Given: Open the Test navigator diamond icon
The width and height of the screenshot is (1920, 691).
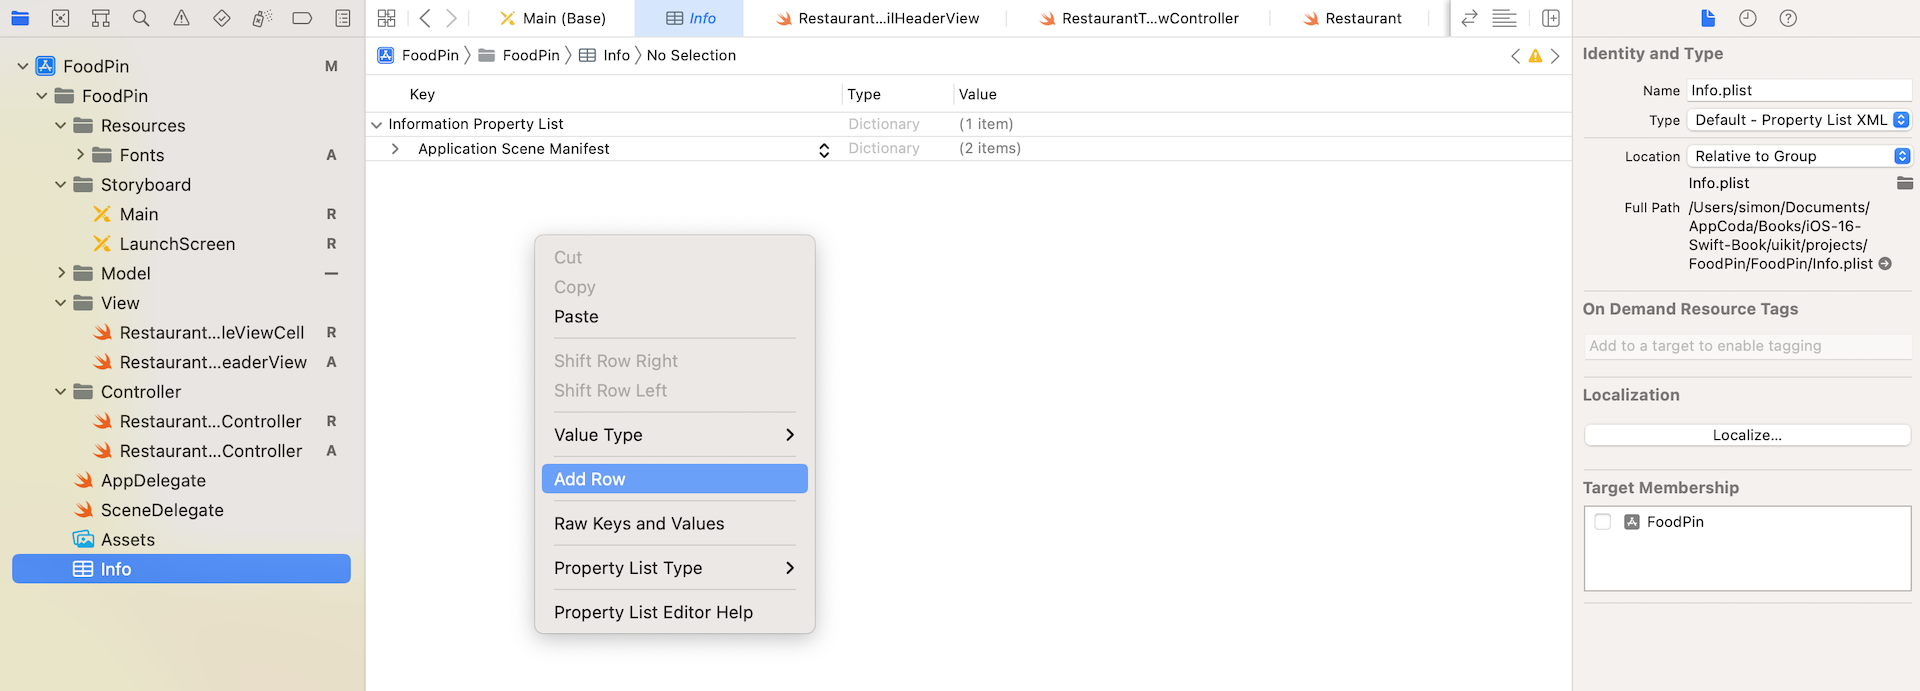Looking at the screenshot, I should 222,18.
